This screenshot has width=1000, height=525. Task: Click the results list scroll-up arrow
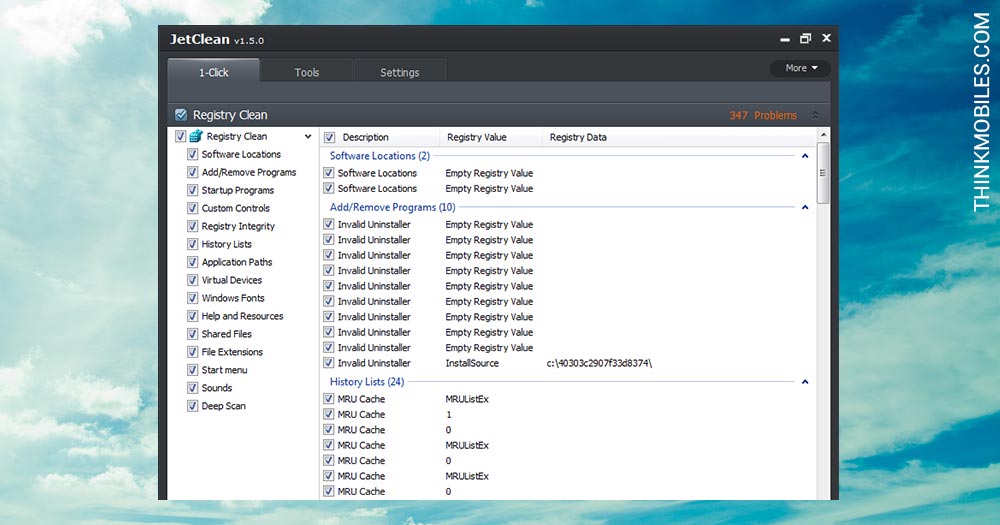point(823,135)
